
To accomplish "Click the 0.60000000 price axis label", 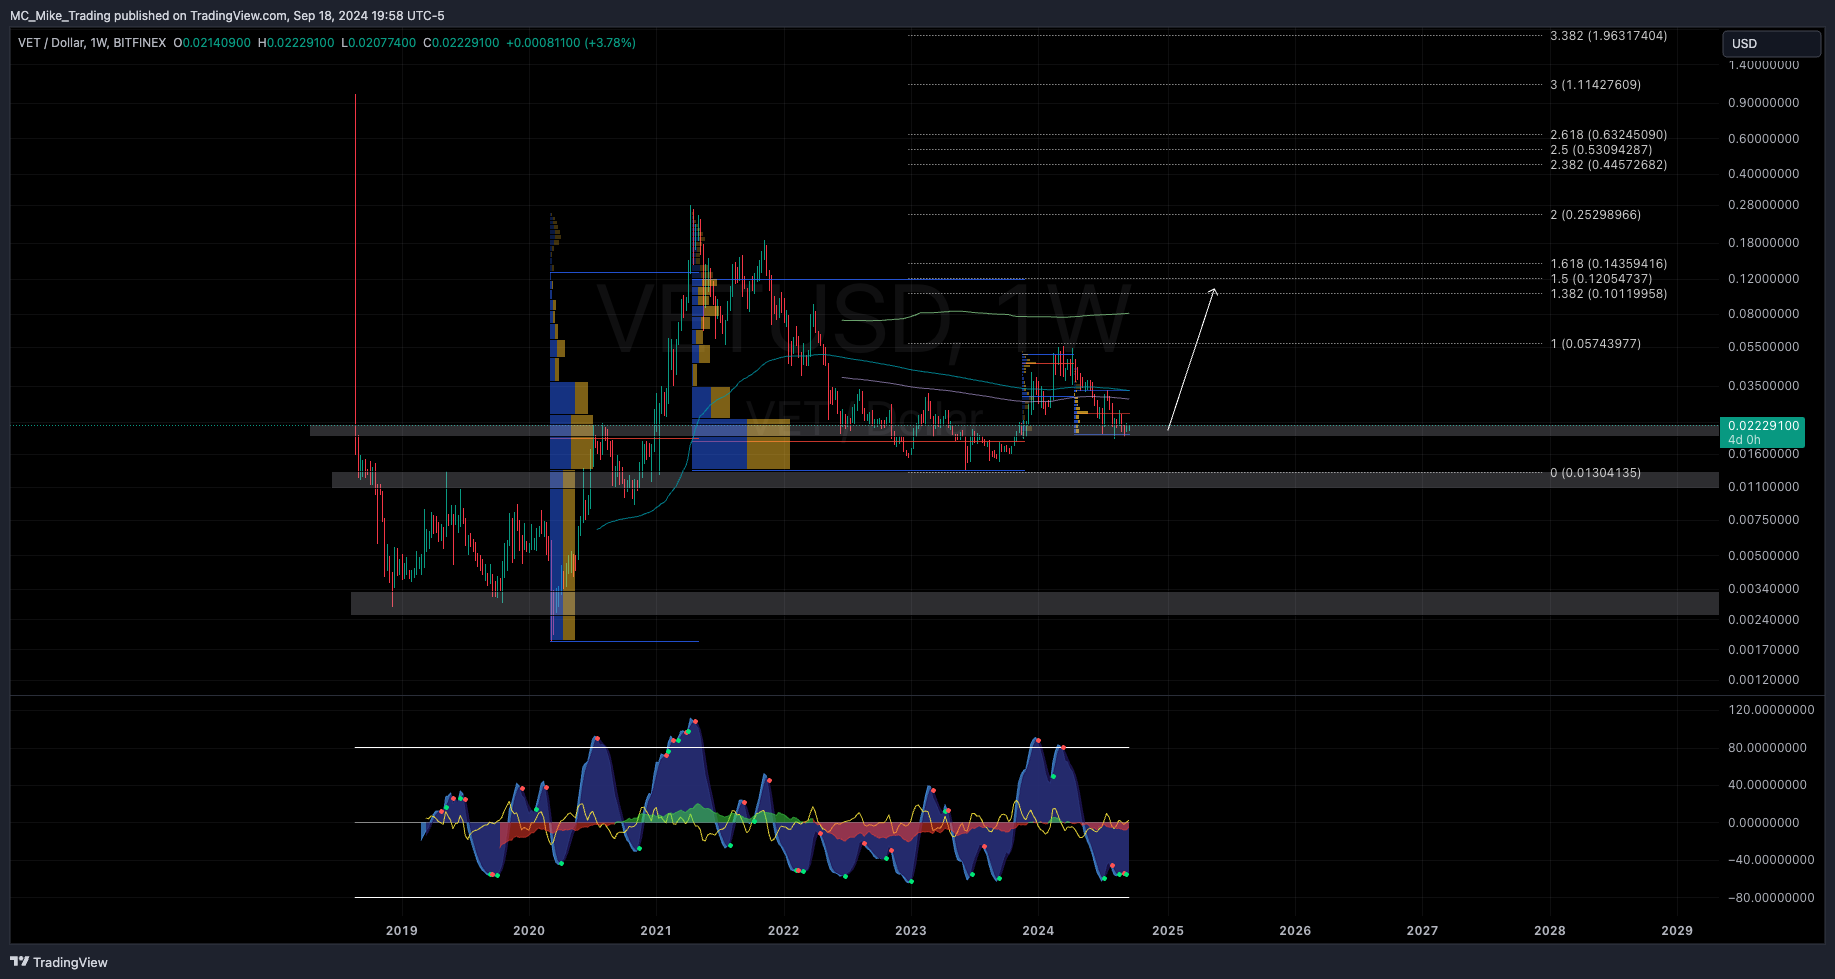I will coord(1764,139).
